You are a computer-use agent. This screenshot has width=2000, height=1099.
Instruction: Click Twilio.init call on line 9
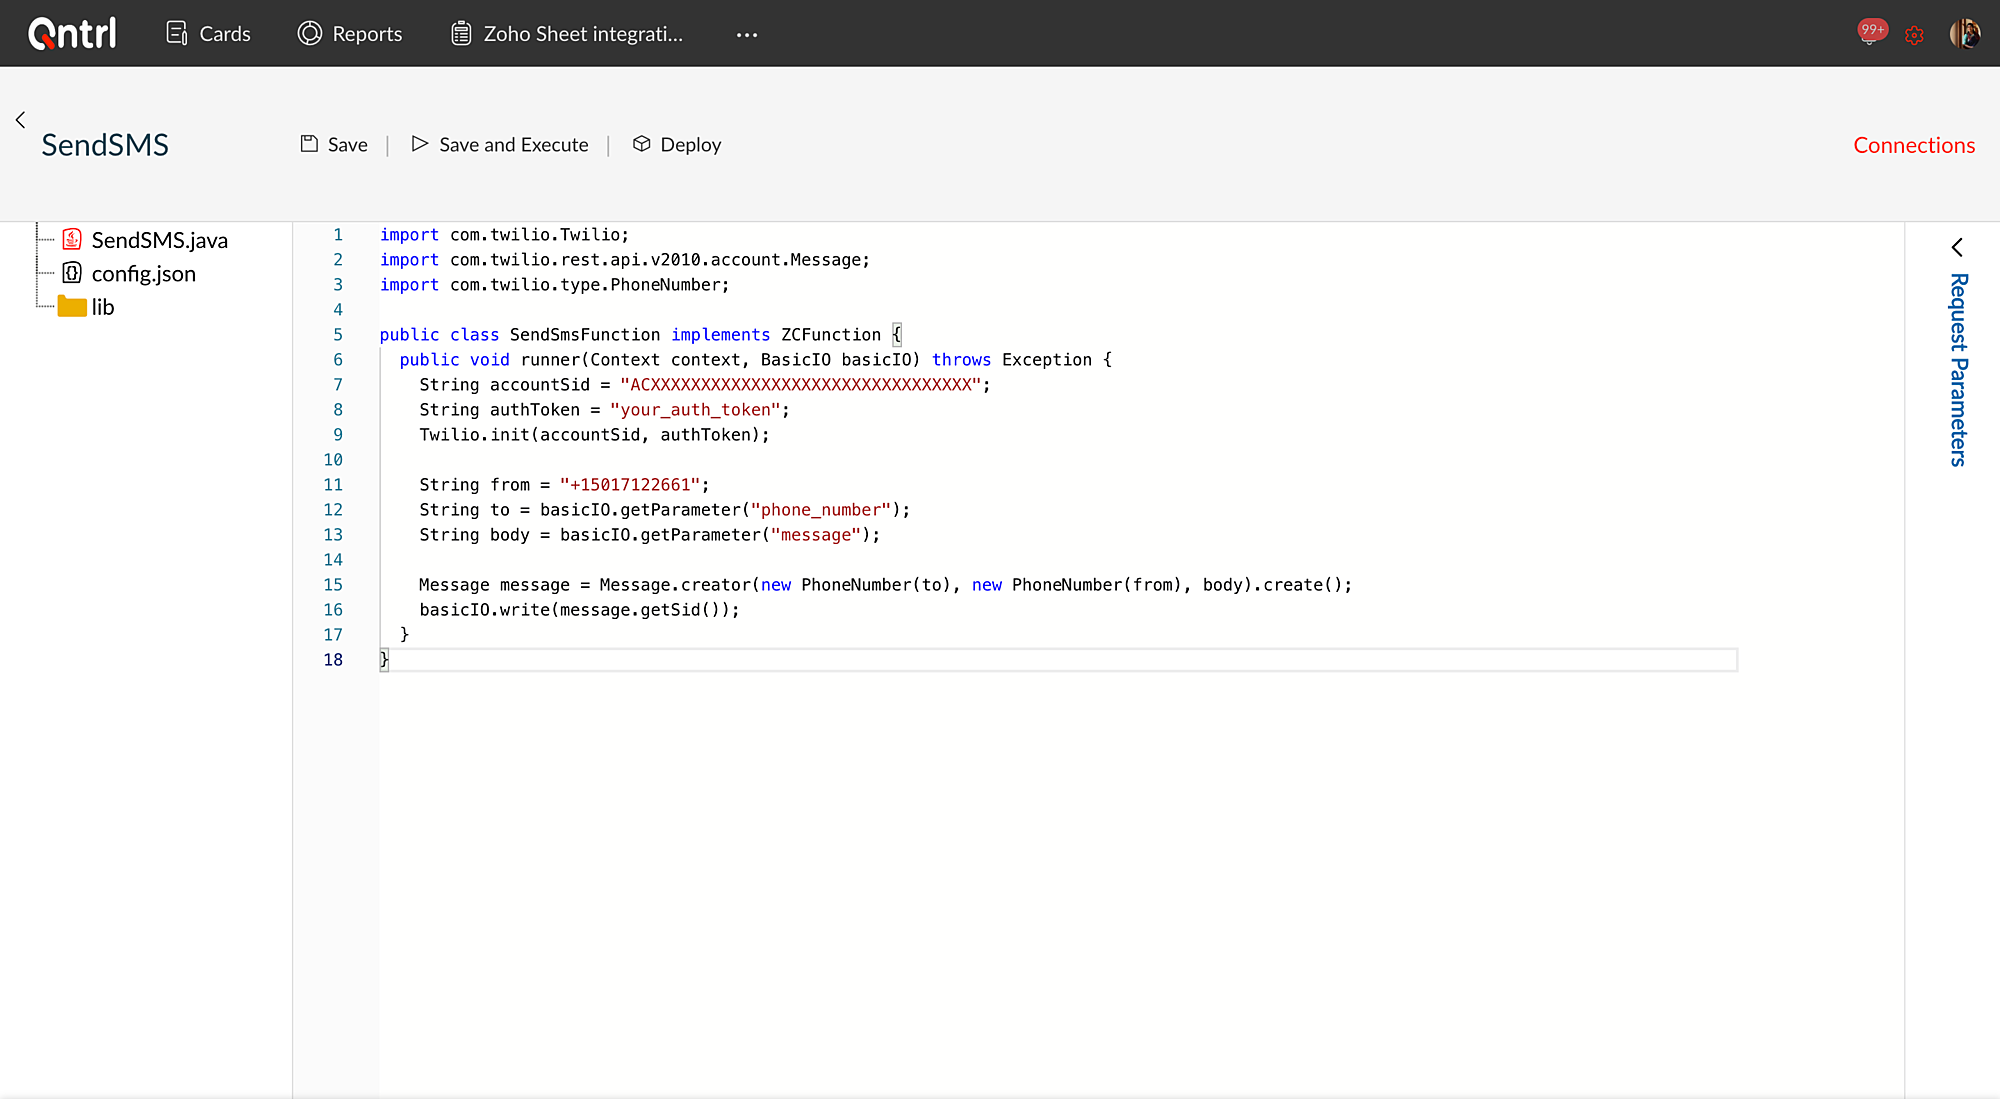coord(594,435)
